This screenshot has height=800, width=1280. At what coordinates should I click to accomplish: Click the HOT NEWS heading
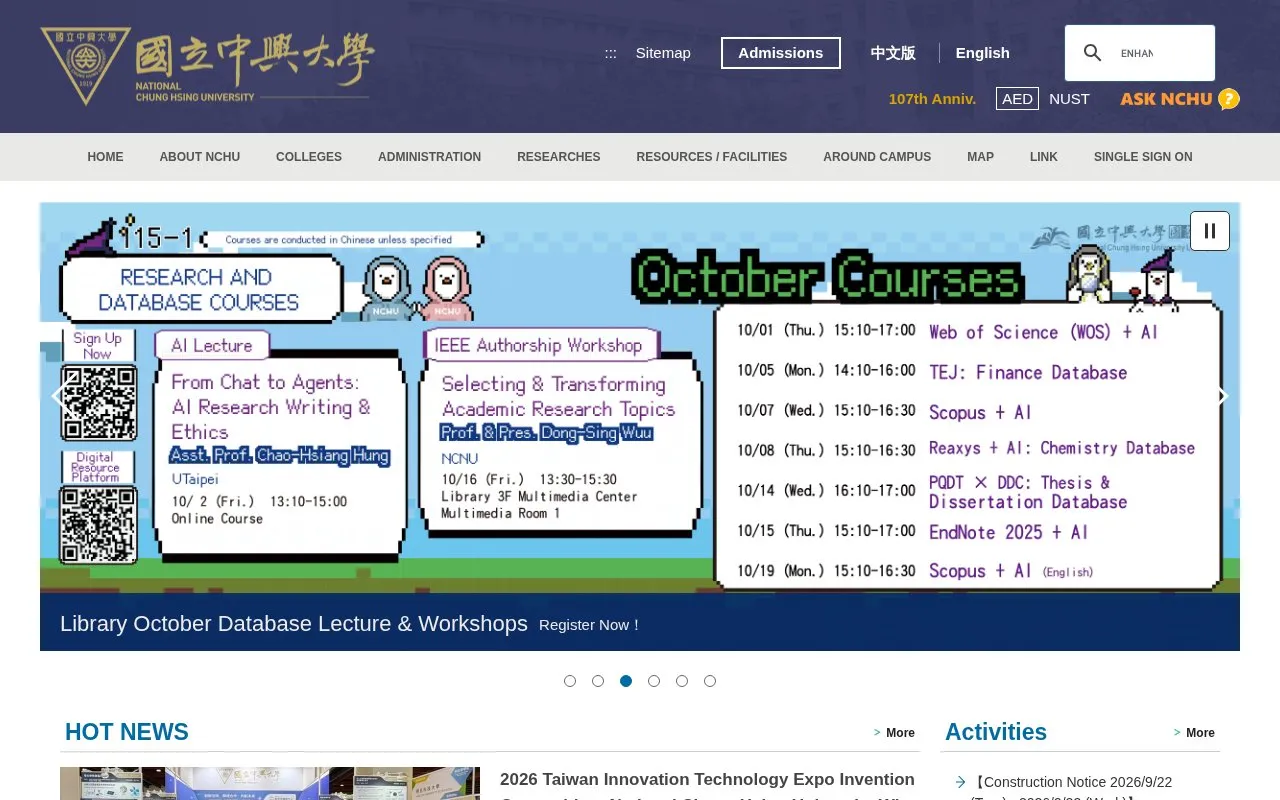[x=127, y=732]
